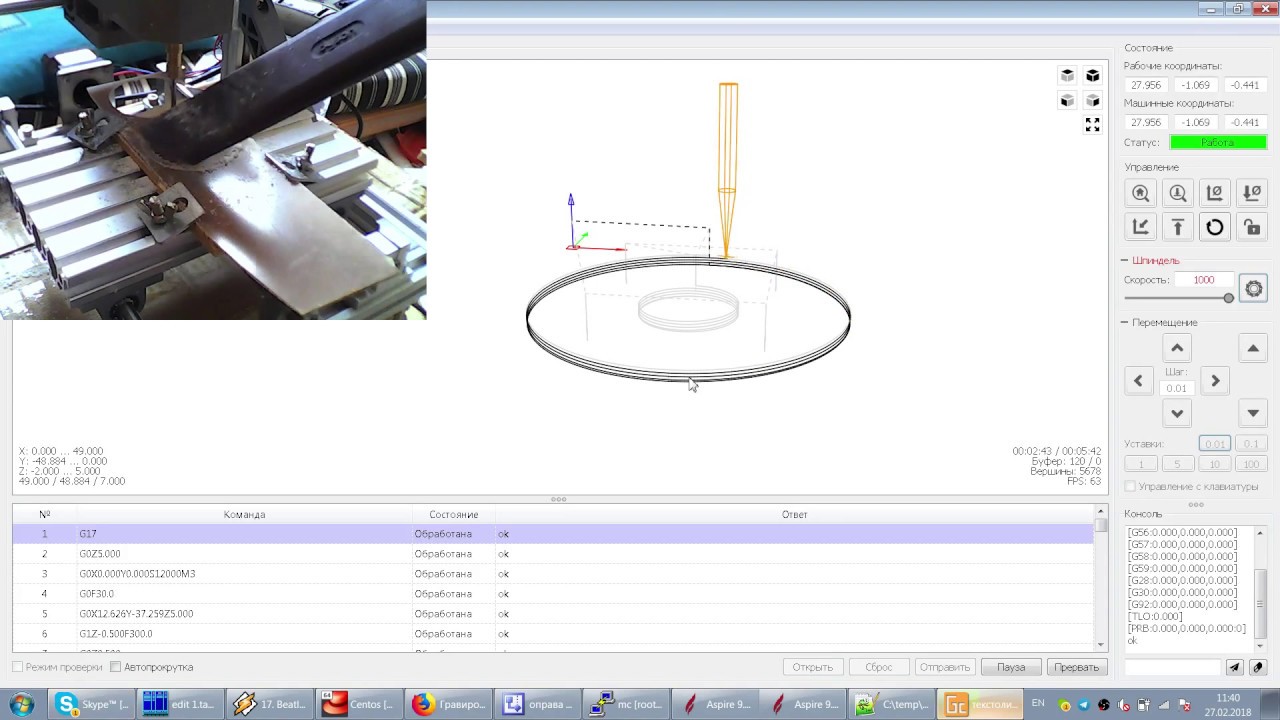Screen dimensions: 1280x720
Task: Select the 1 step preset
Action: [x=1141, y=465]
